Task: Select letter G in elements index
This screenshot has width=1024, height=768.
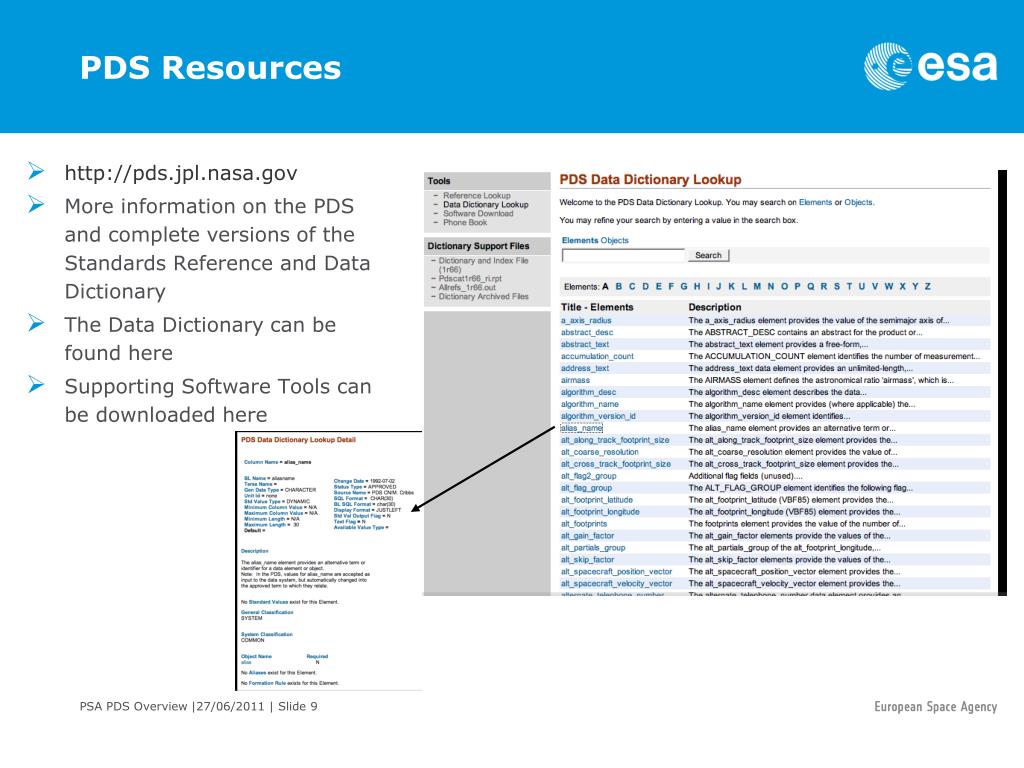Action: tap(684, 287)
